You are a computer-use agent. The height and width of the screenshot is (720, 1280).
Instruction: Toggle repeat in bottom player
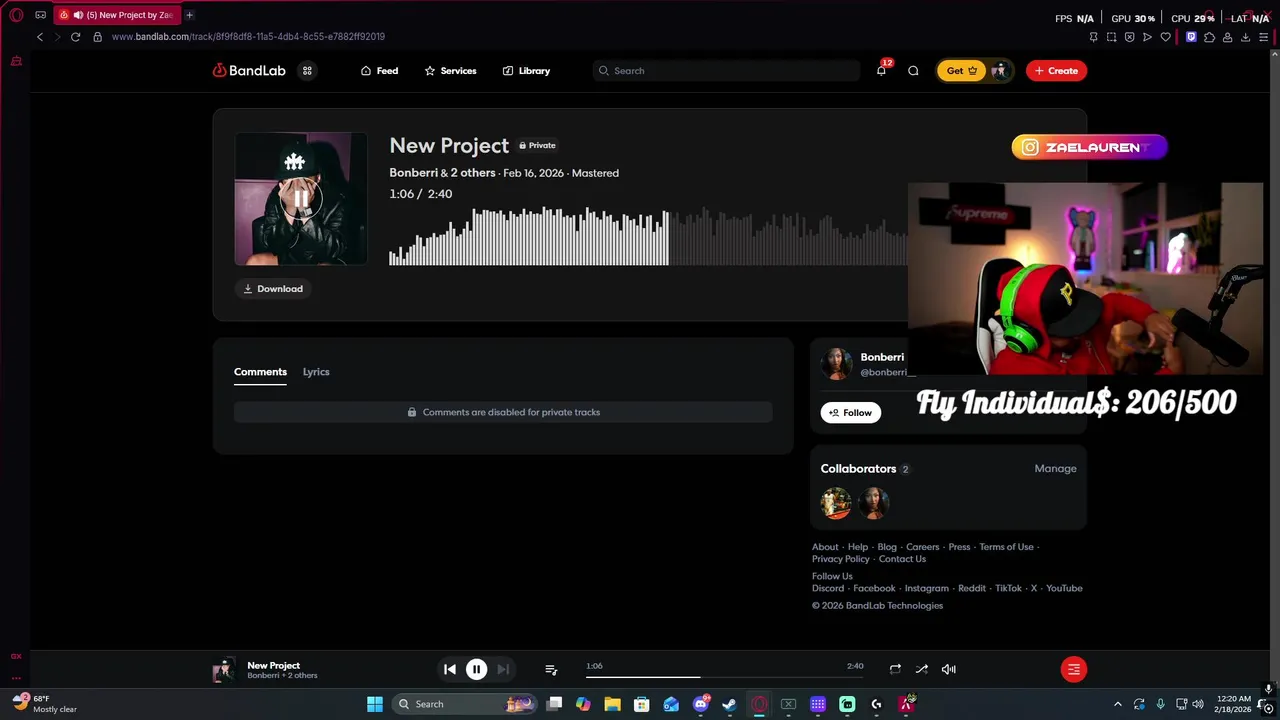895,670
